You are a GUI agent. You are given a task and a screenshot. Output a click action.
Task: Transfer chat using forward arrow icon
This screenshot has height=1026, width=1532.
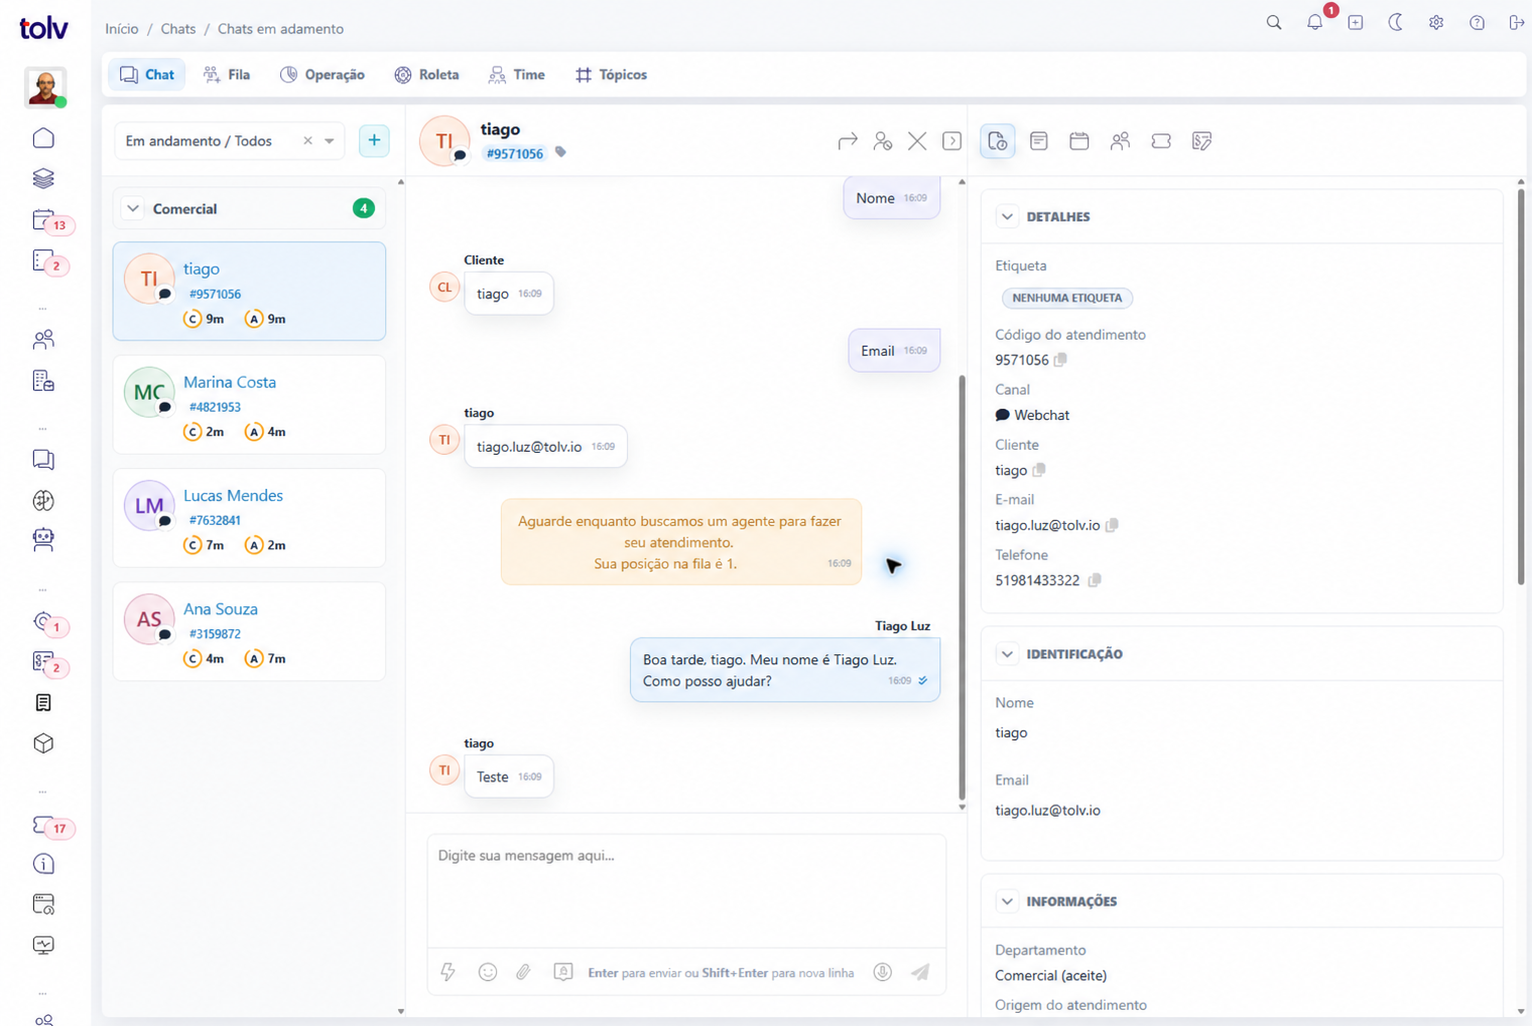847,141
